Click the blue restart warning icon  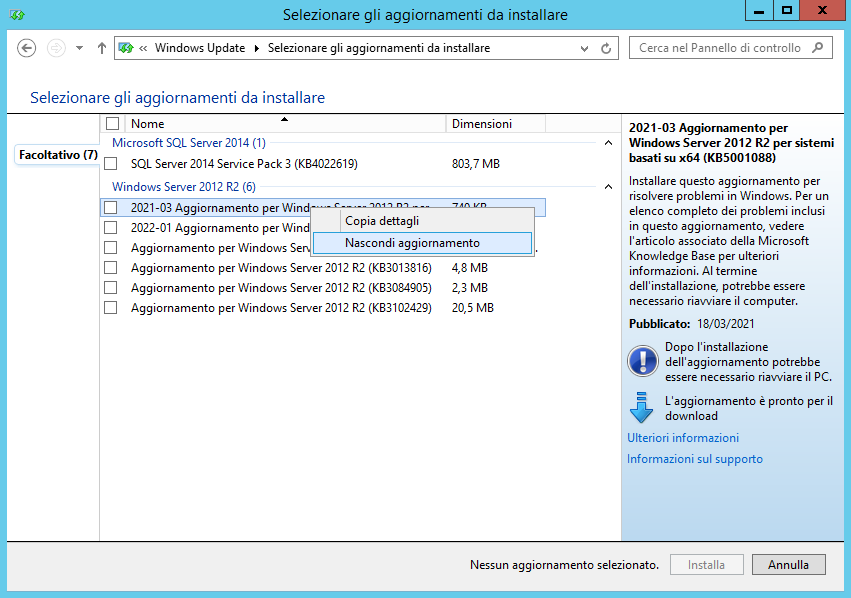[643, 361]
